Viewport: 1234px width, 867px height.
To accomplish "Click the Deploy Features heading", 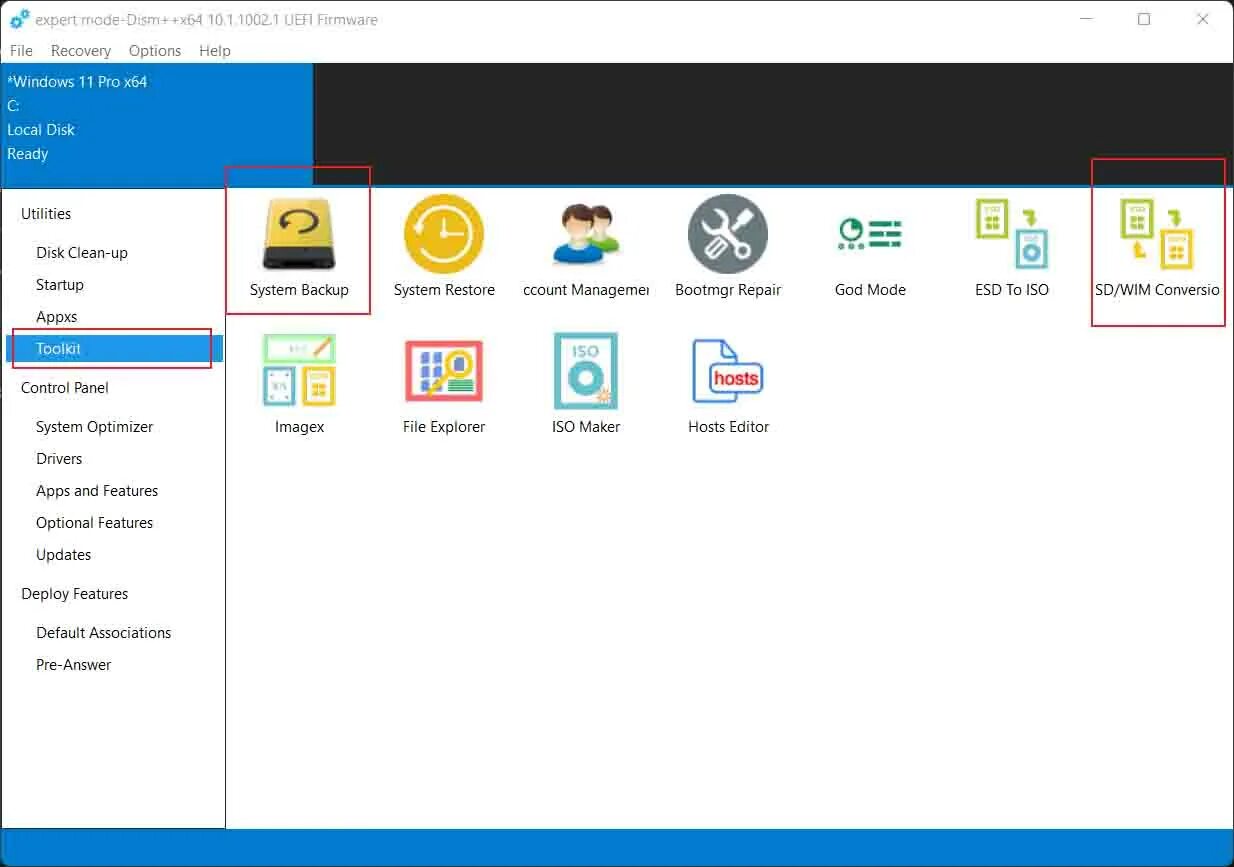I will click(x=75, y=593).
